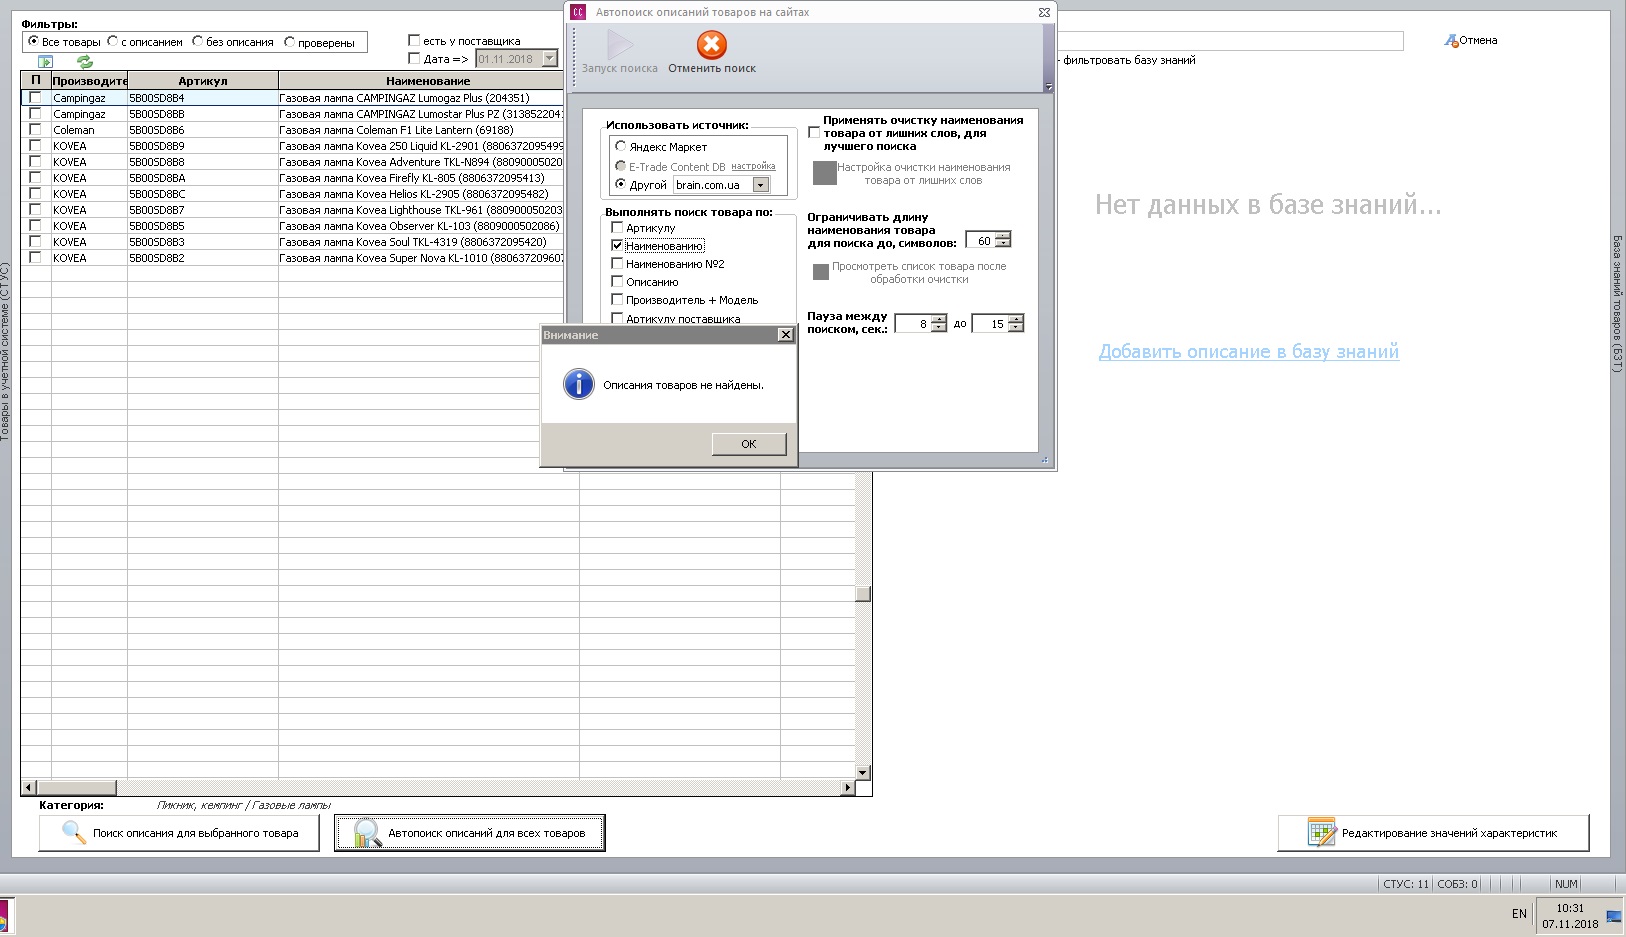Screen dimensions: 1626x937
Task: Click the vertical scrollbar thumb of product table
Action: pos(863,594)
